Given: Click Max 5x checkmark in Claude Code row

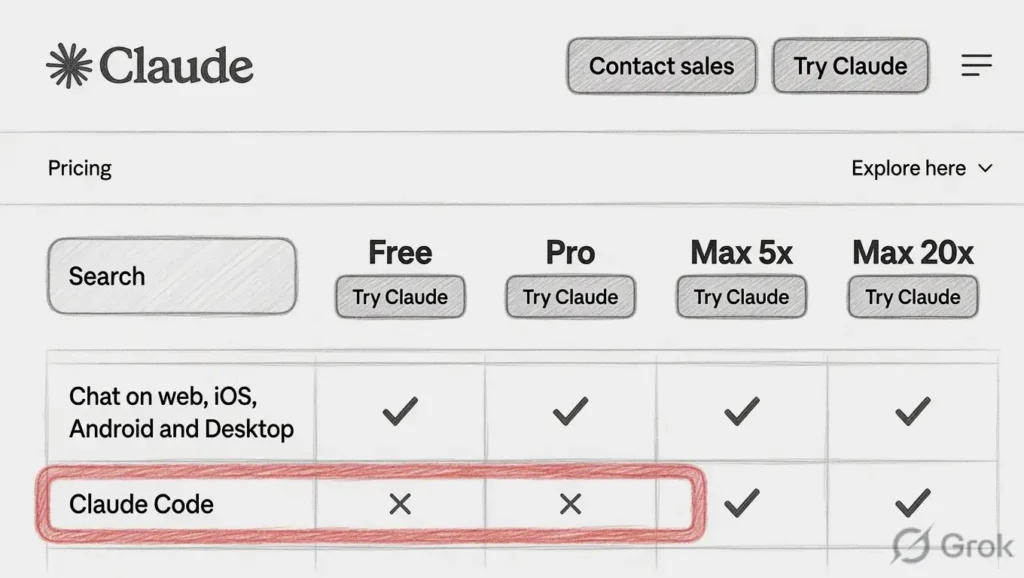Looking at the screenshot, I should pos(741,502).
